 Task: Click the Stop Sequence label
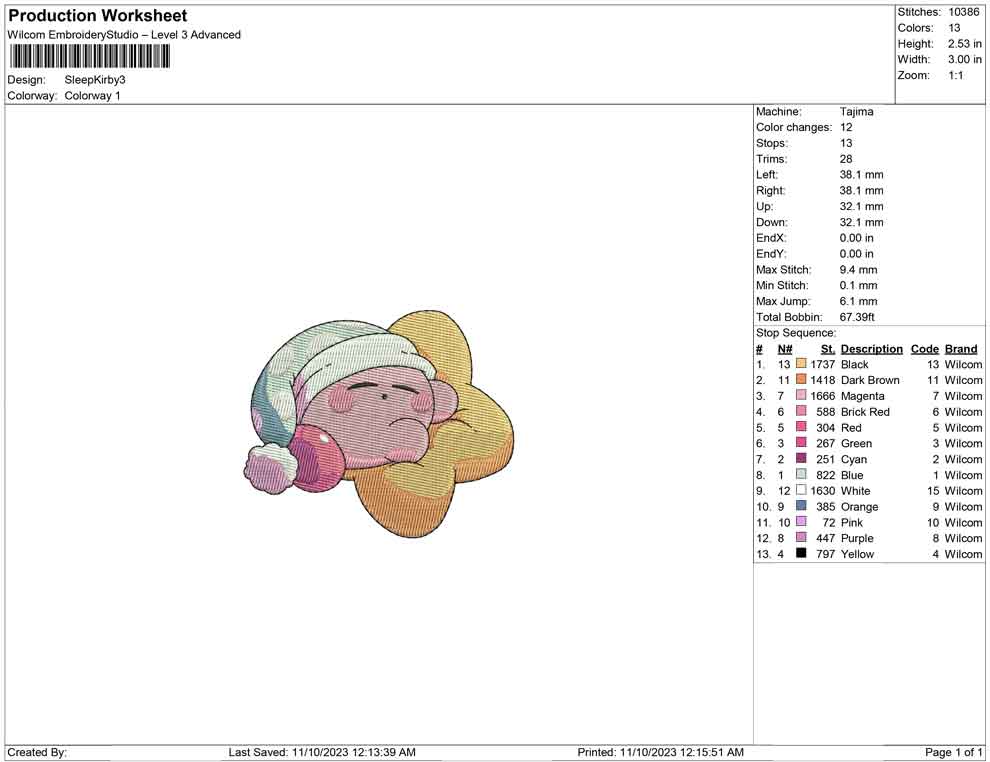(796, 333)
